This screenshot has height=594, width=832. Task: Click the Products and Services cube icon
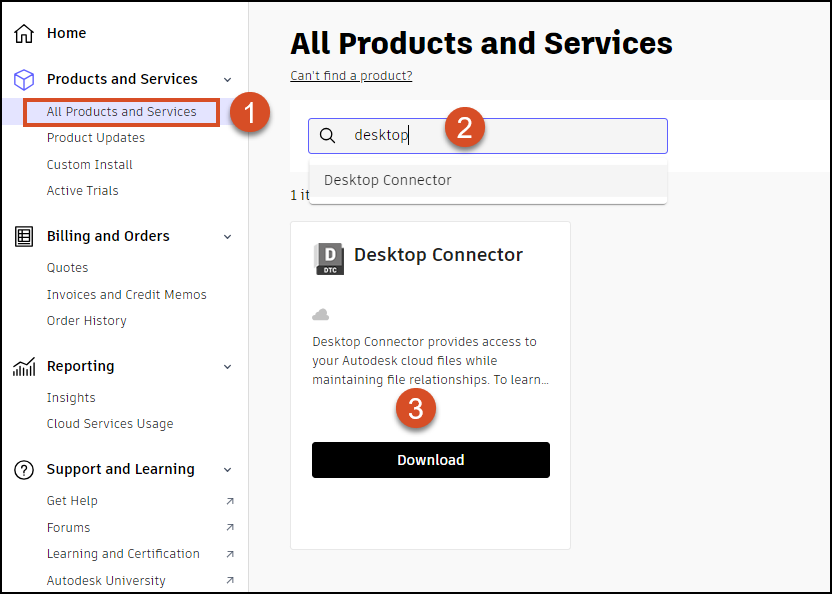(24, 80)
